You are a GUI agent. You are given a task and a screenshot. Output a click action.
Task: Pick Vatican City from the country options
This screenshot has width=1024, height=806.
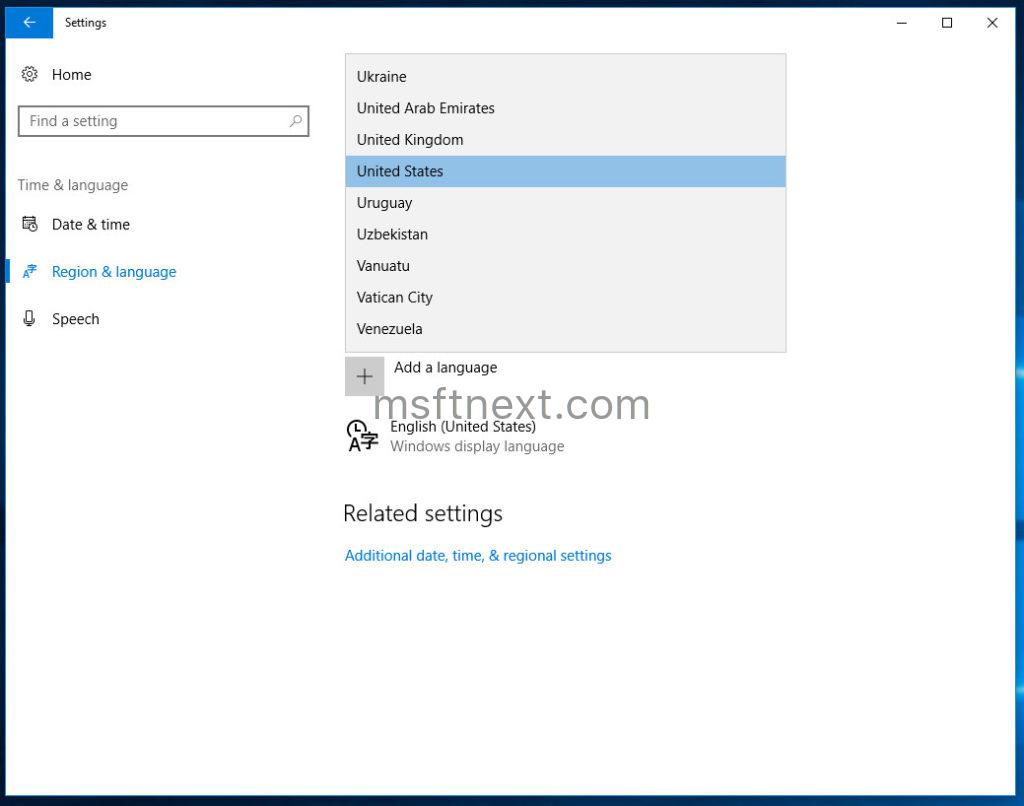tap(394, 297)
